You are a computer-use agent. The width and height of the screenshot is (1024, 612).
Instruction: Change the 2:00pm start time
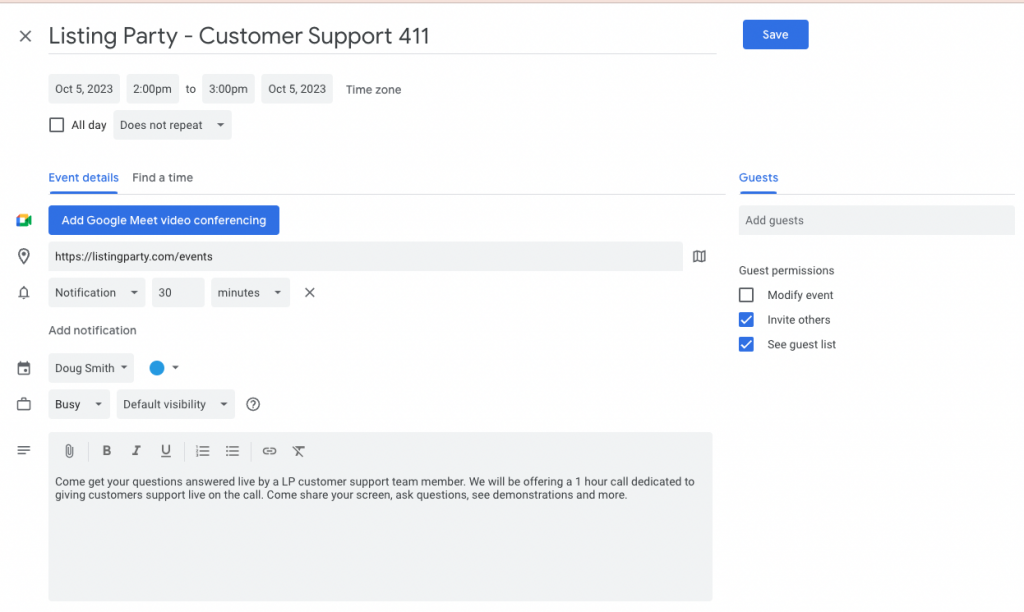[x=152, y=89]
